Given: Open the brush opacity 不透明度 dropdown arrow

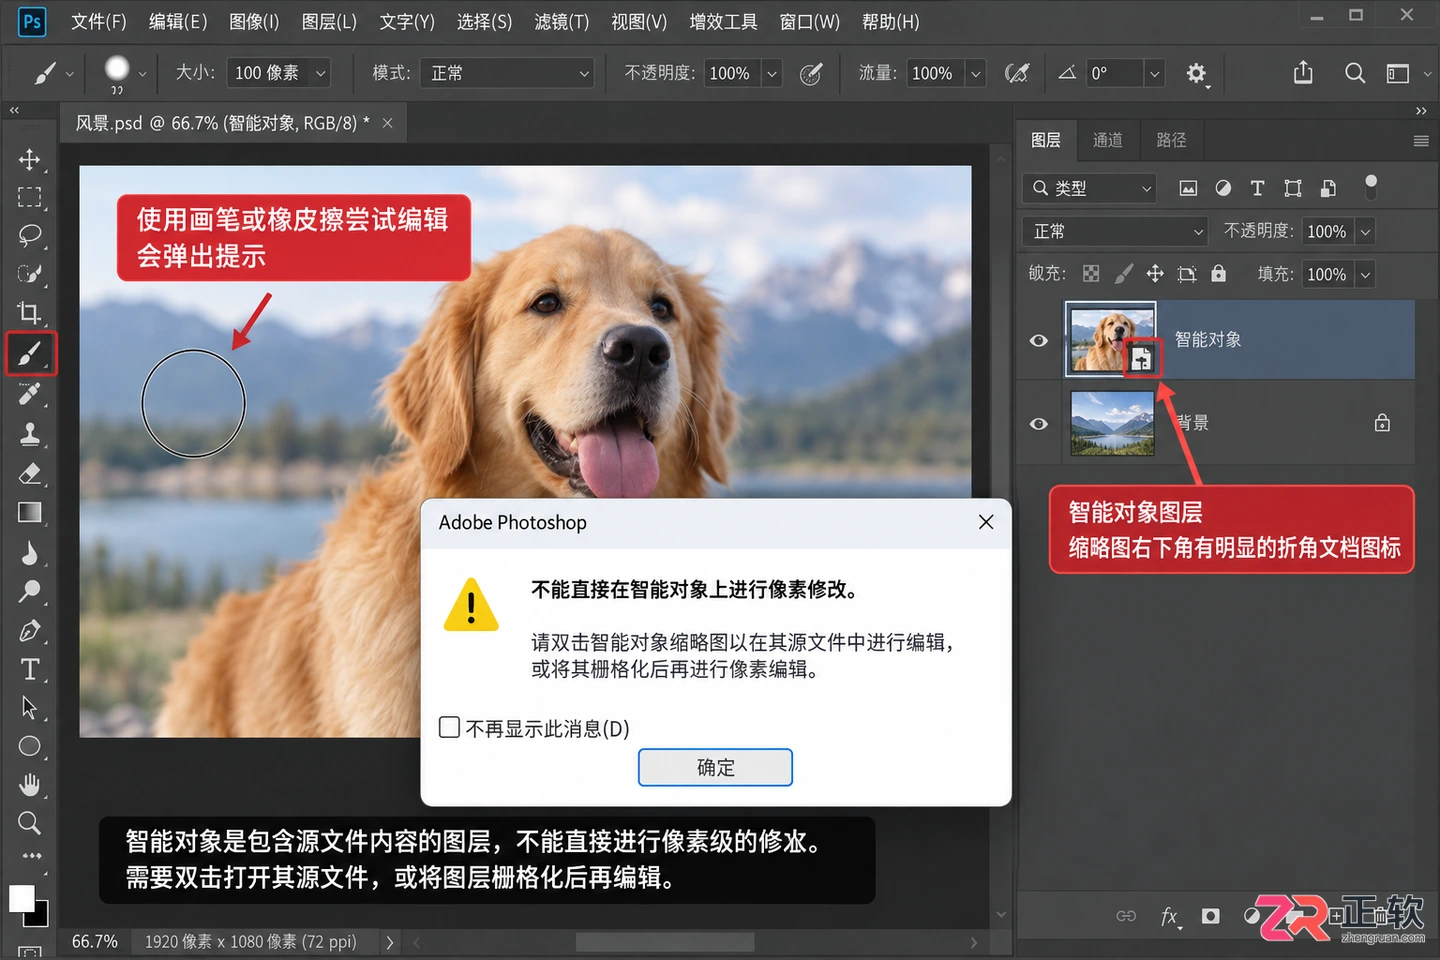Looking at the screenshot, I should coord(772,73).
